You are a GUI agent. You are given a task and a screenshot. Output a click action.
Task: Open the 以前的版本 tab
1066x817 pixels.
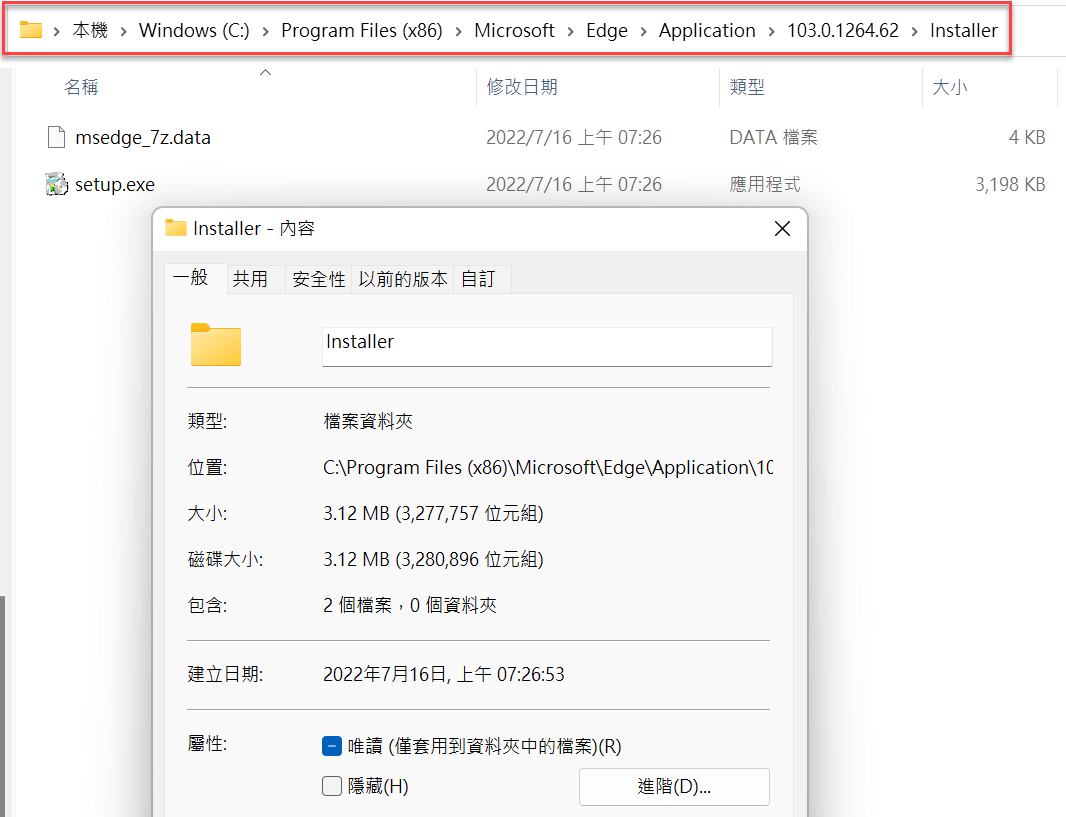coord(402,279)
